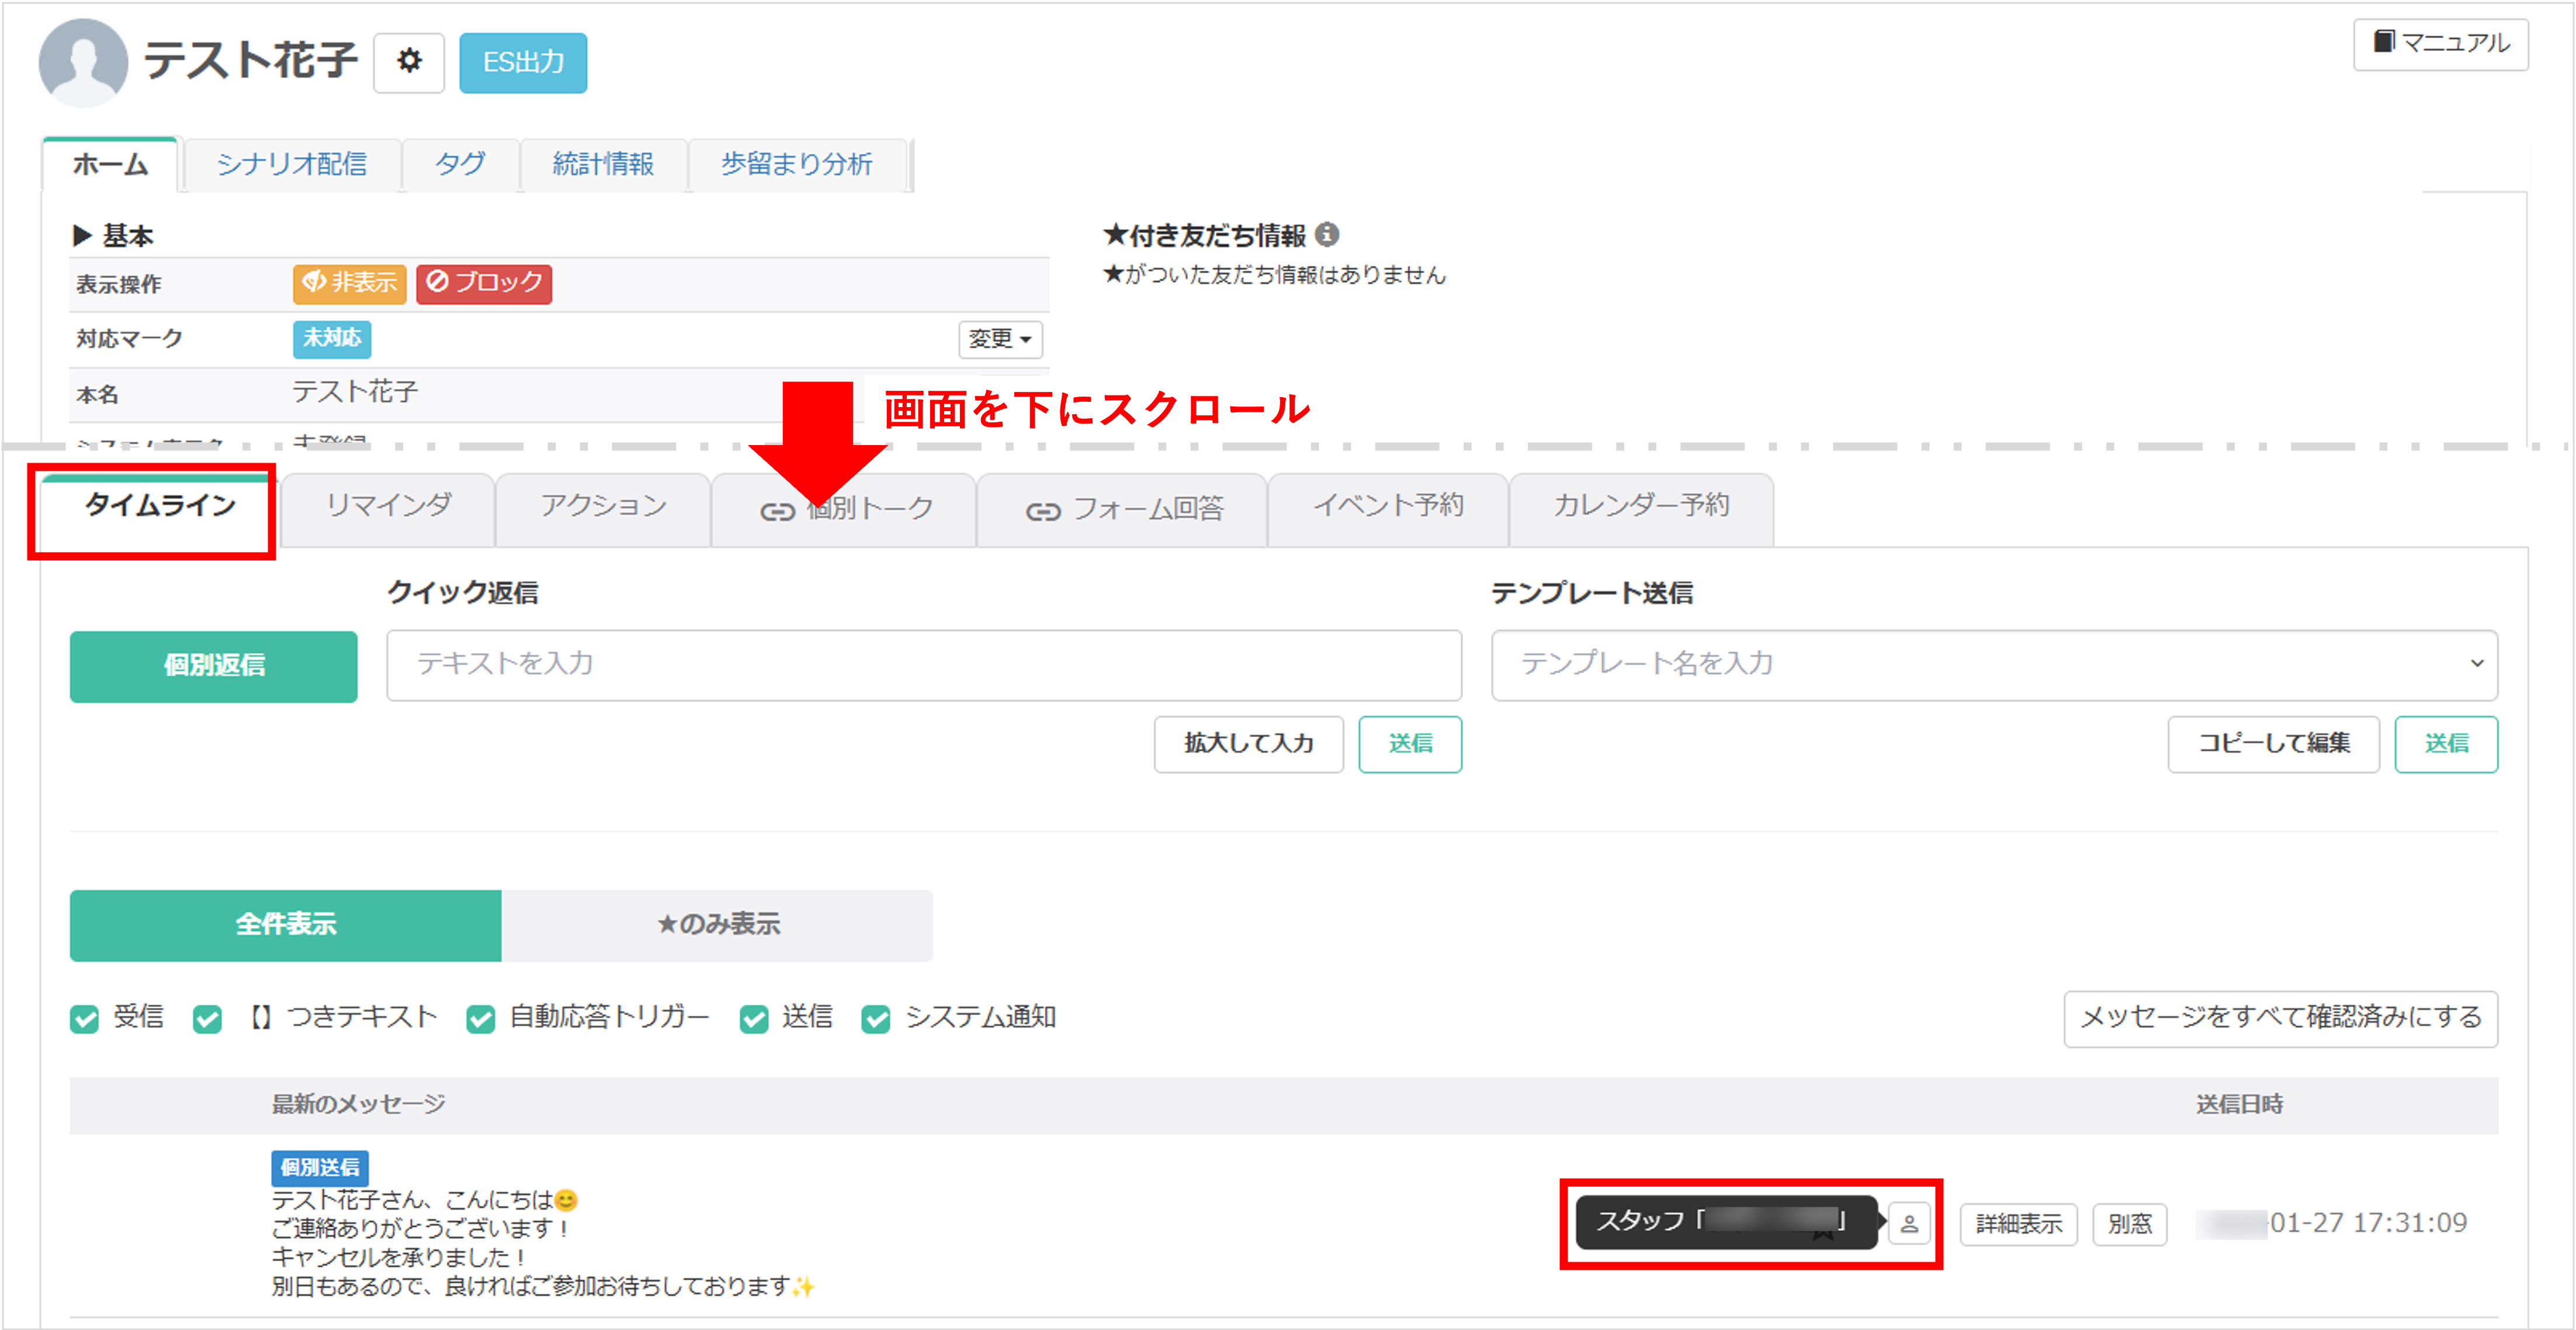Open the フォーム回答 link-icon tab

coord(1123,510)
